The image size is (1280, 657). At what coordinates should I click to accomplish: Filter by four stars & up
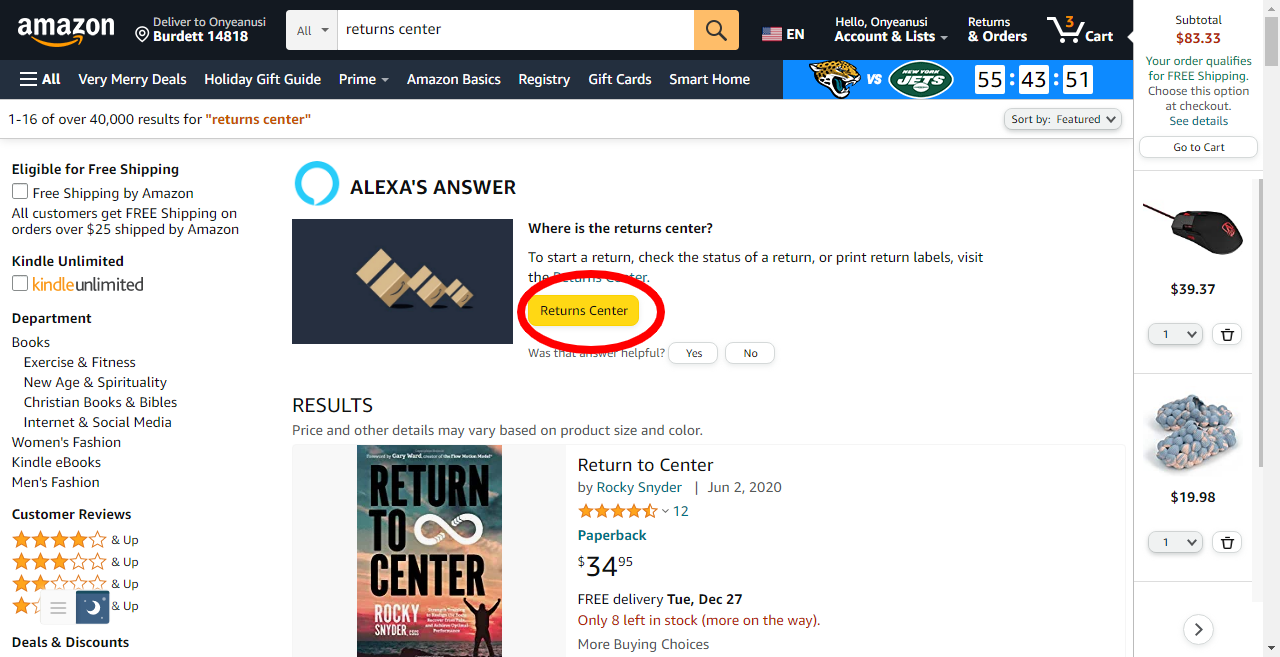tap(75, 540)
